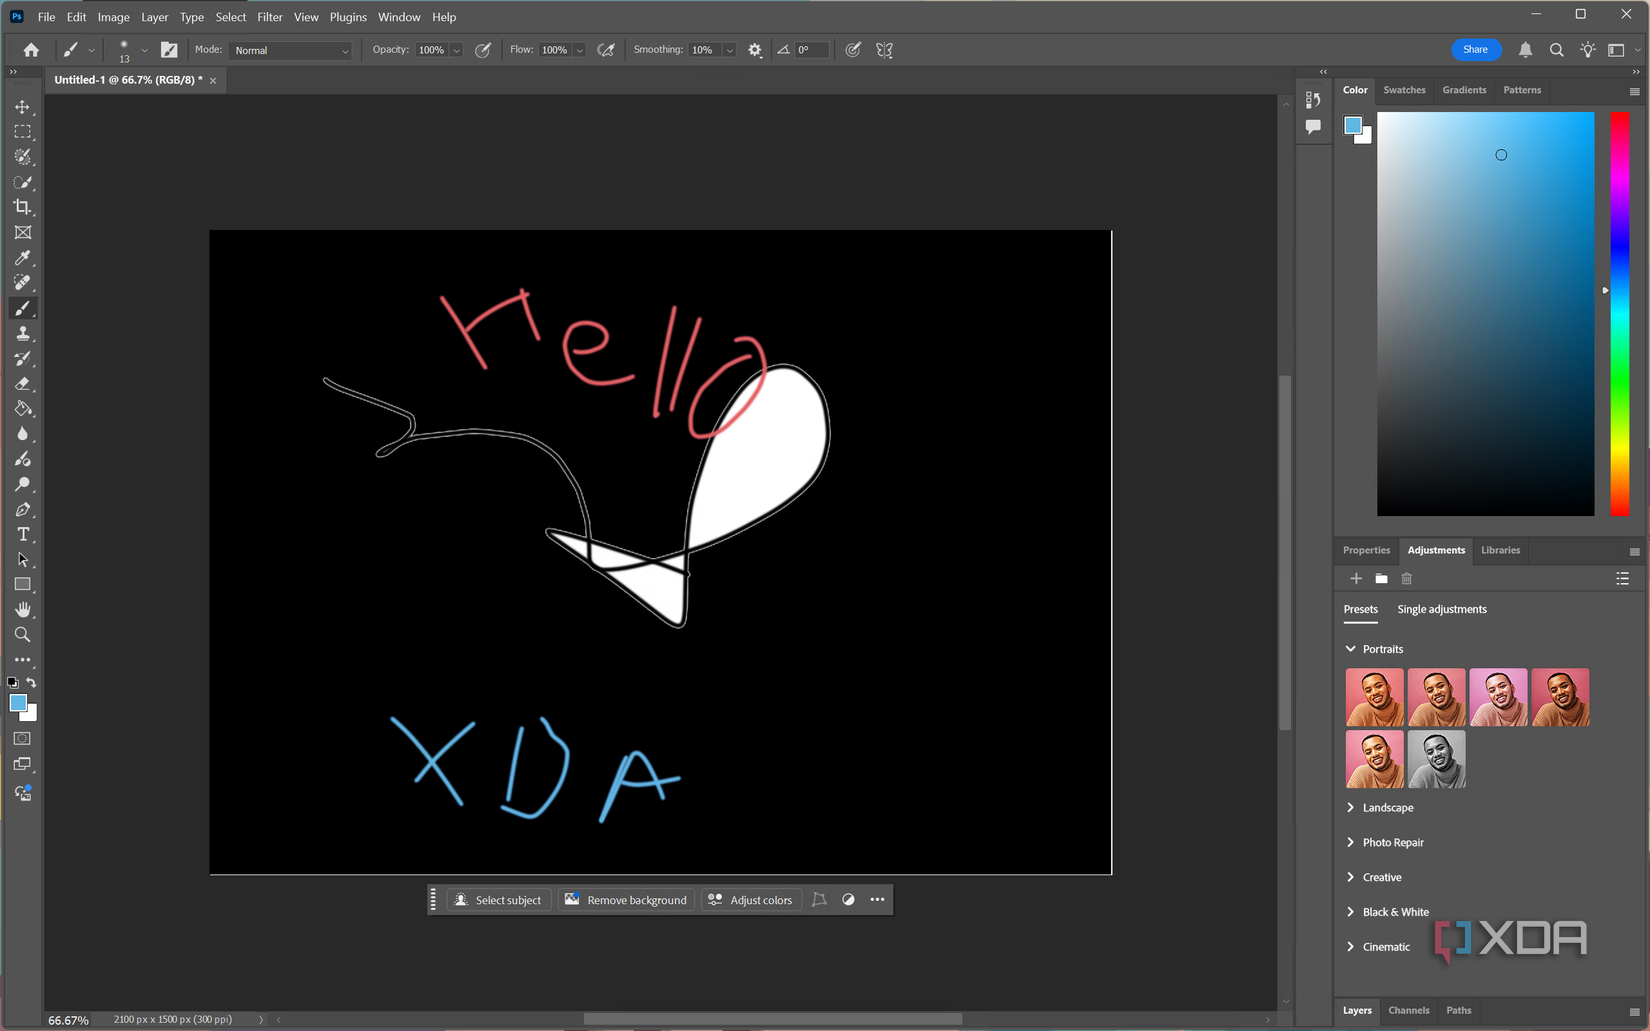Expand the Landscape presets group
Screen dimensions: 1650x1031
click(1388, 807)
